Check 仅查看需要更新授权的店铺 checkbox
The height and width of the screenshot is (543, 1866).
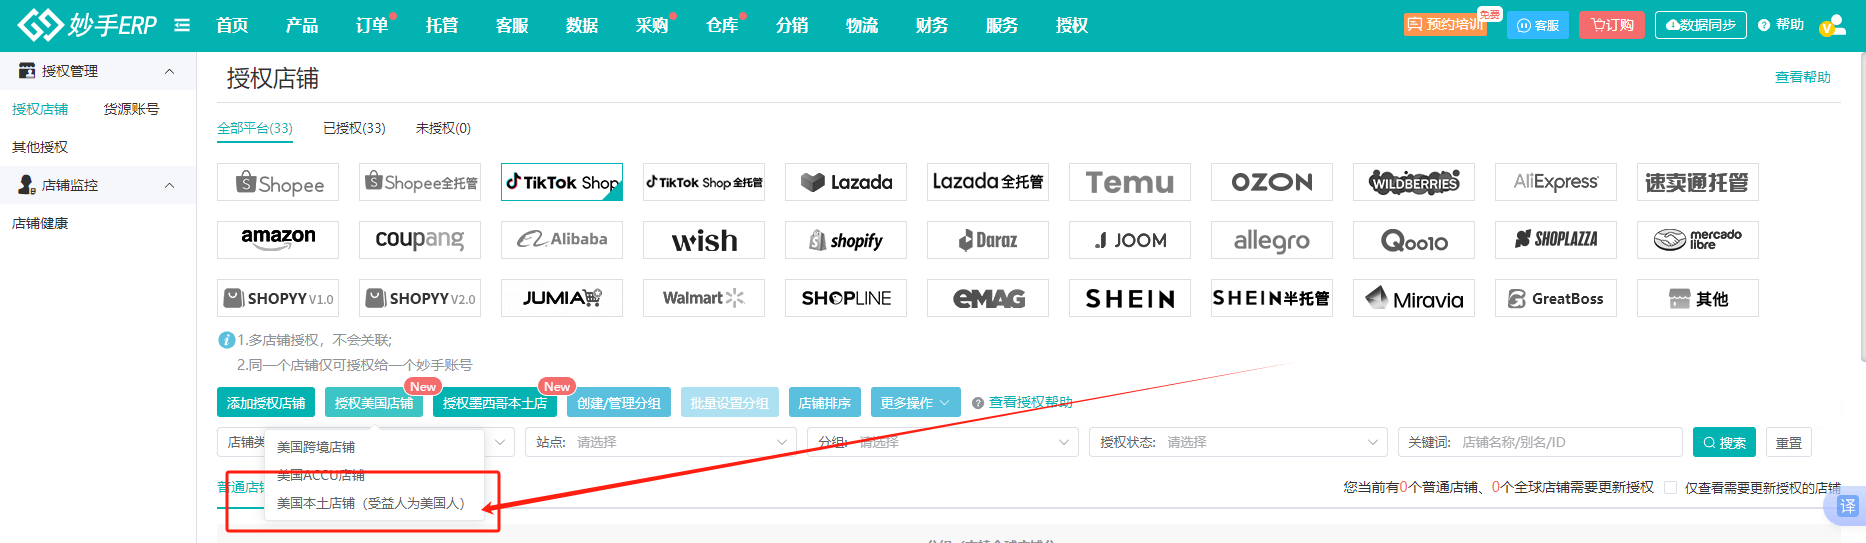(1670, 488)
